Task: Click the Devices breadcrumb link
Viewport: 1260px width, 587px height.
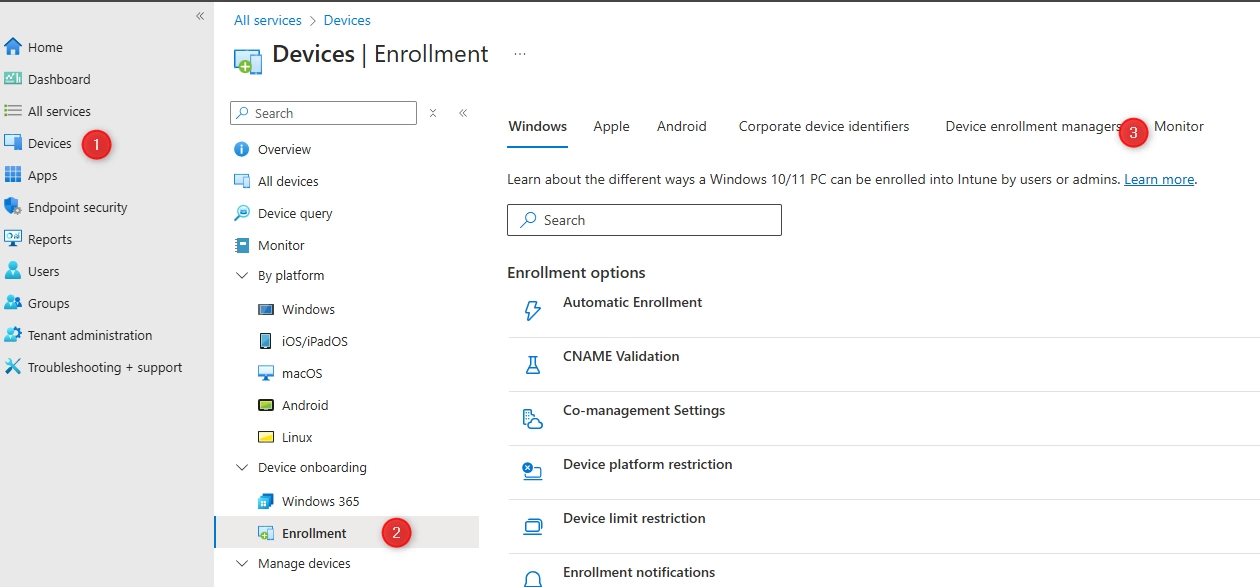Action: tap(347, 20)
